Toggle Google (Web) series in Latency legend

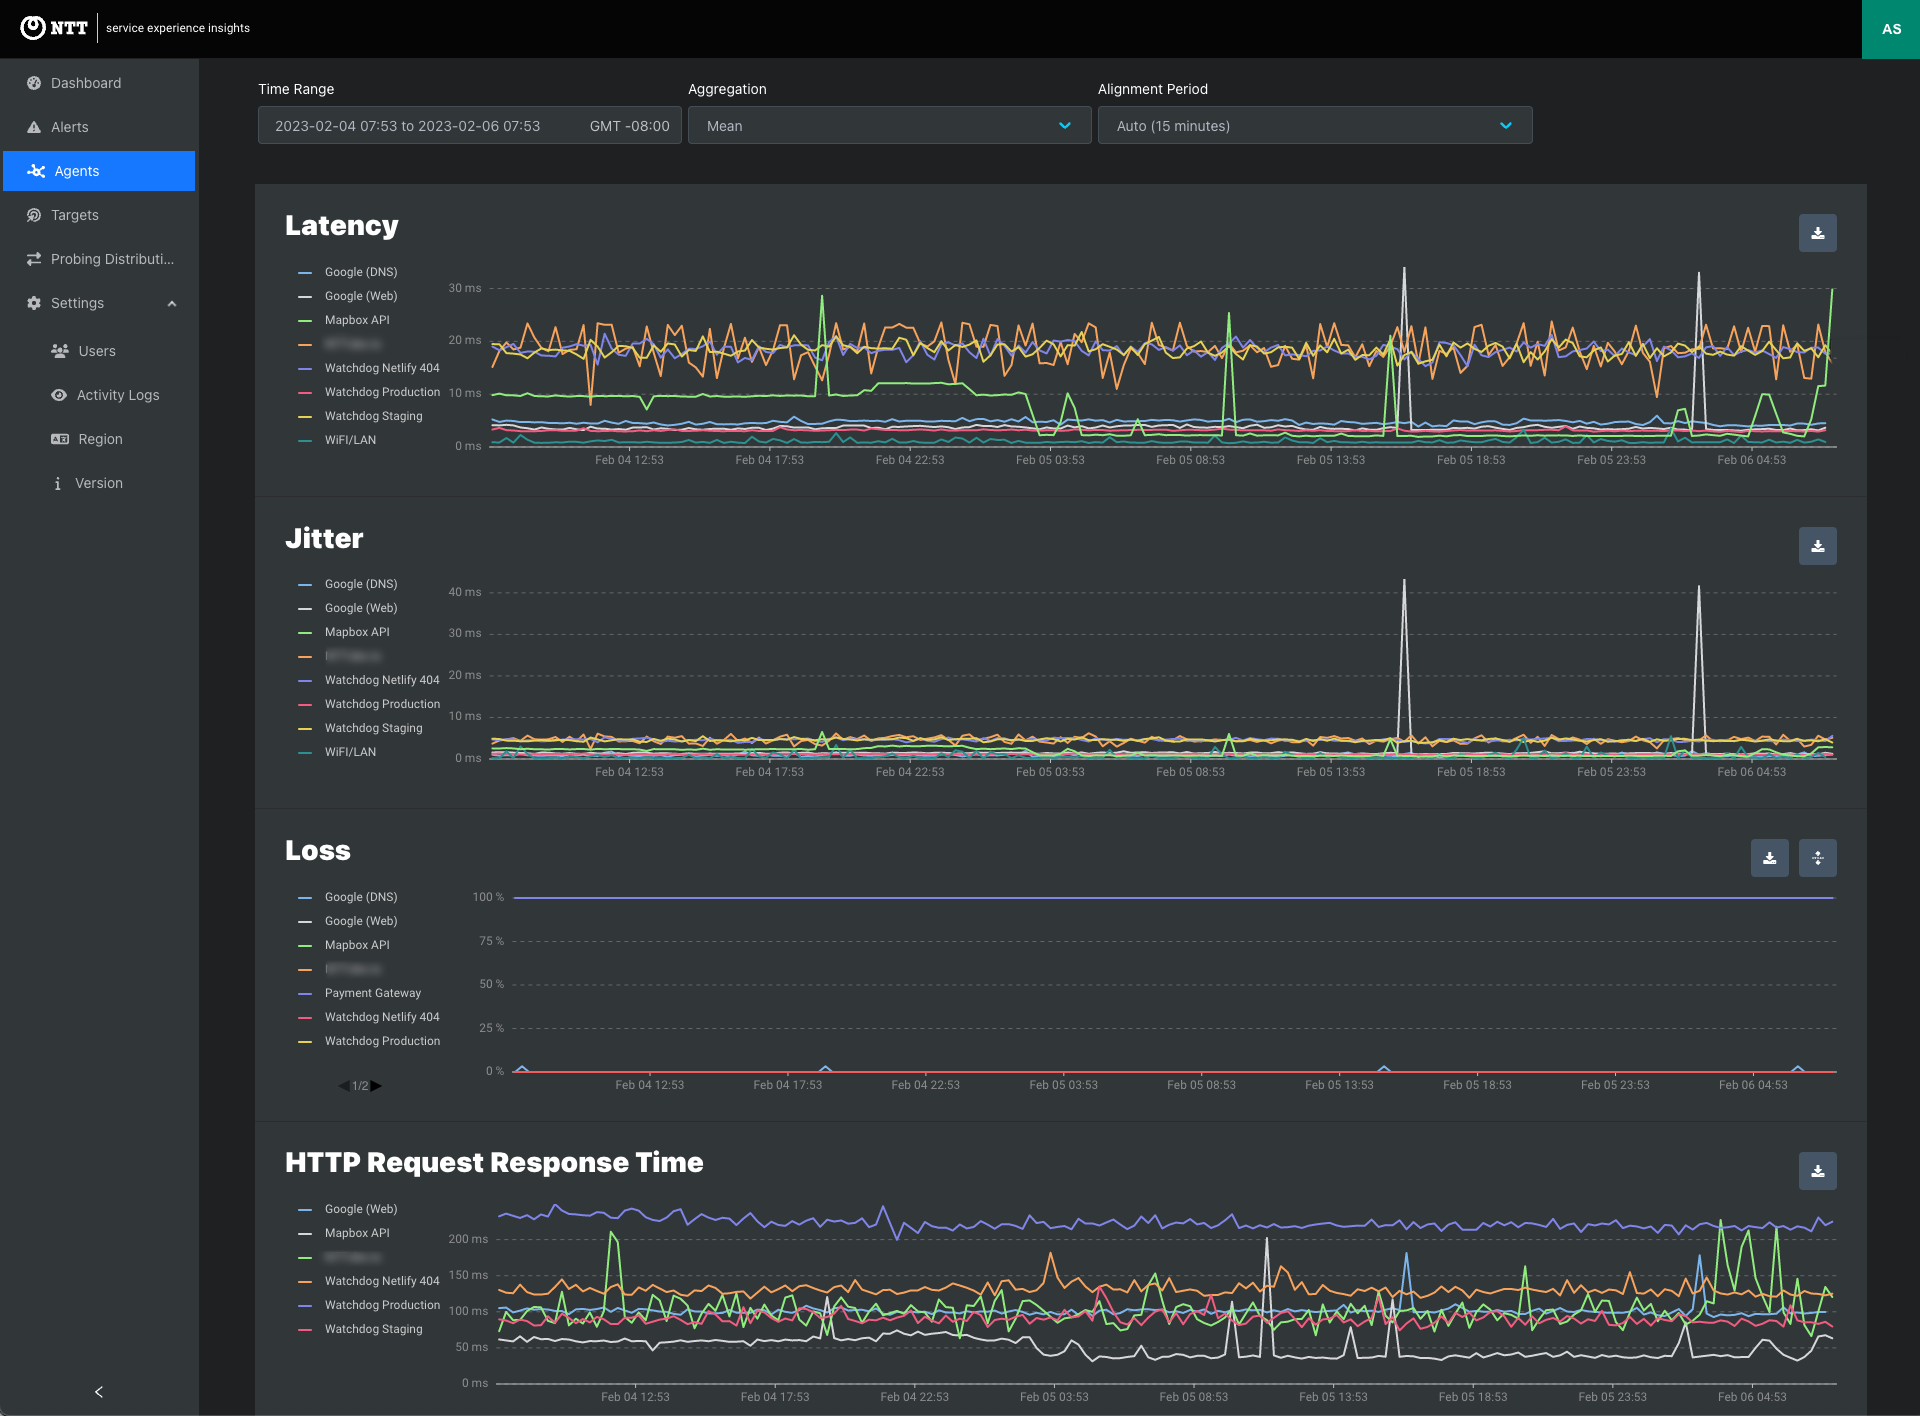point(348,296)
